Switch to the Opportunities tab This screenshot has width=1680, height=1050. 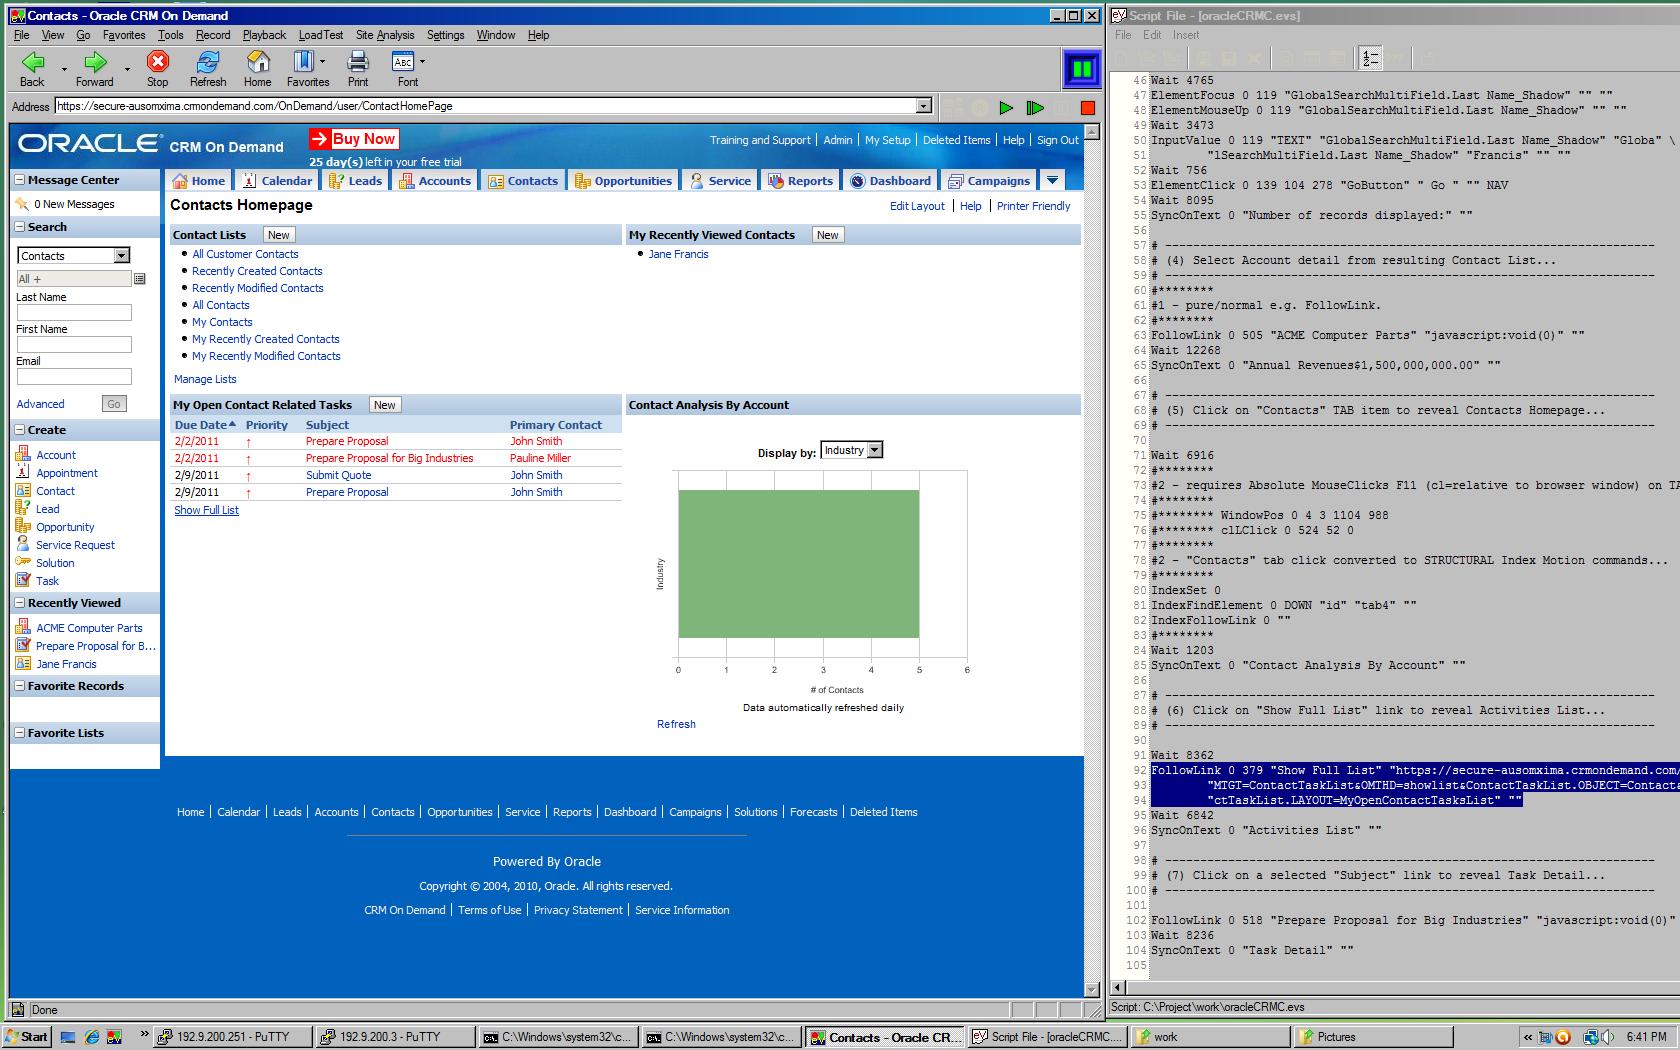[623, 180]
